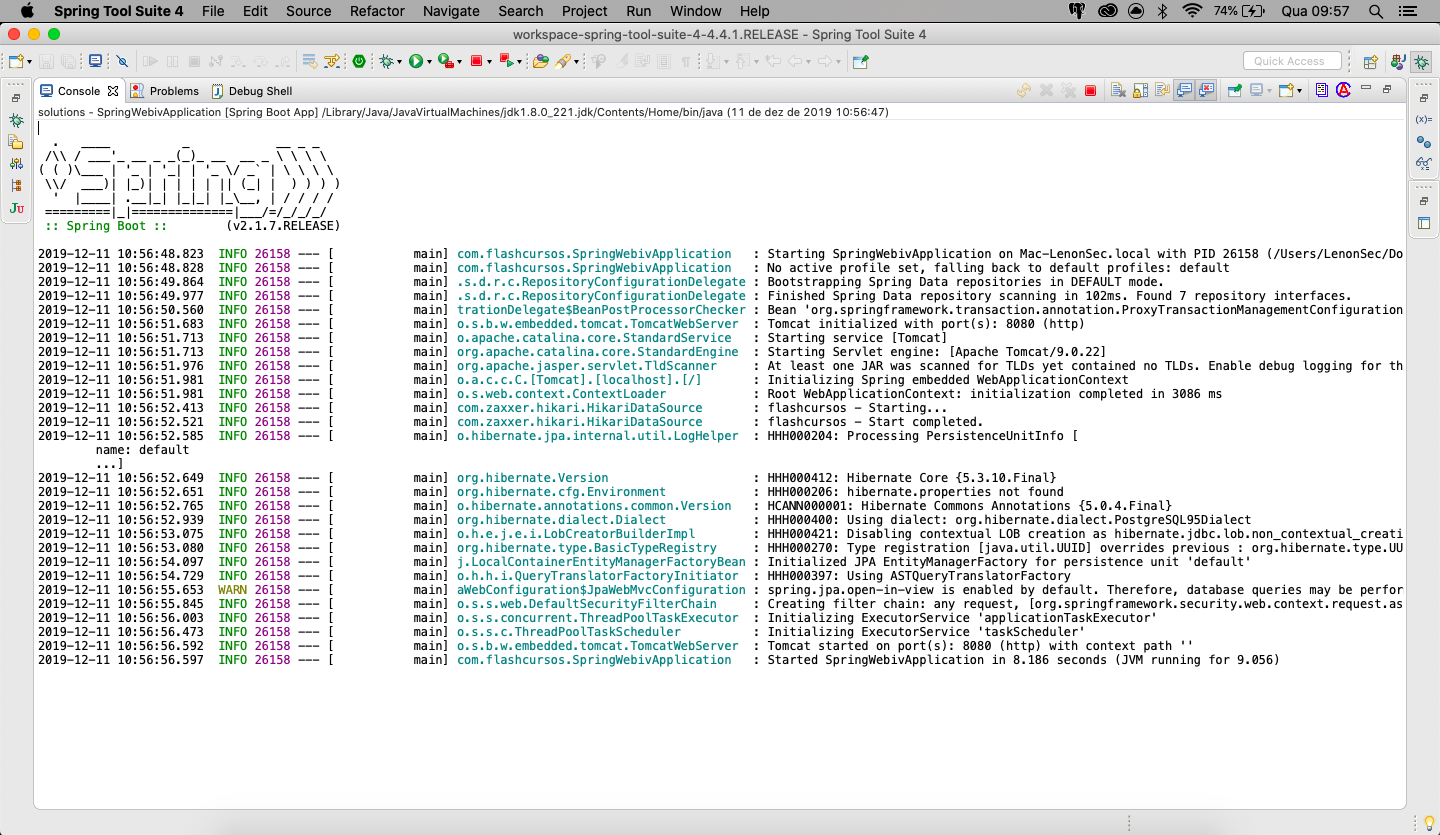
Task: Expand the Display Selected Console dropdown
Action: (x=1270, y=90)
